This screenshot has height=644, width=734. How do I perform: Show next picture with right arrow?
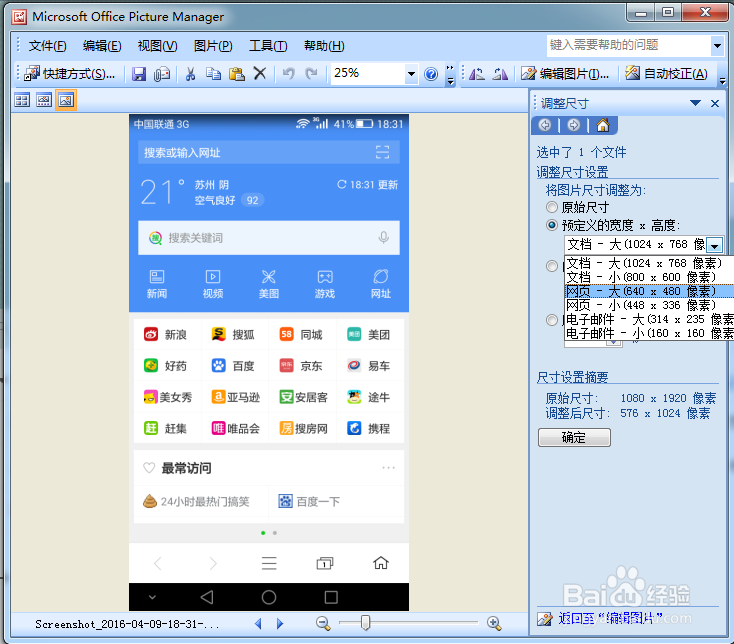click(x=280, y=623)
